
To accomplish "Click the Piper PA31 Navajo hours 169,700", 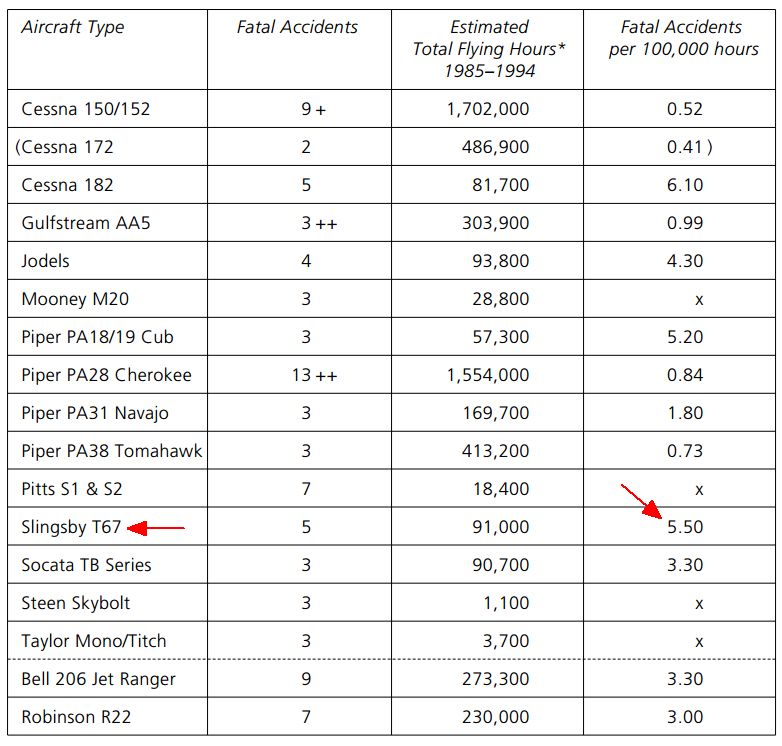I will 496,413.
